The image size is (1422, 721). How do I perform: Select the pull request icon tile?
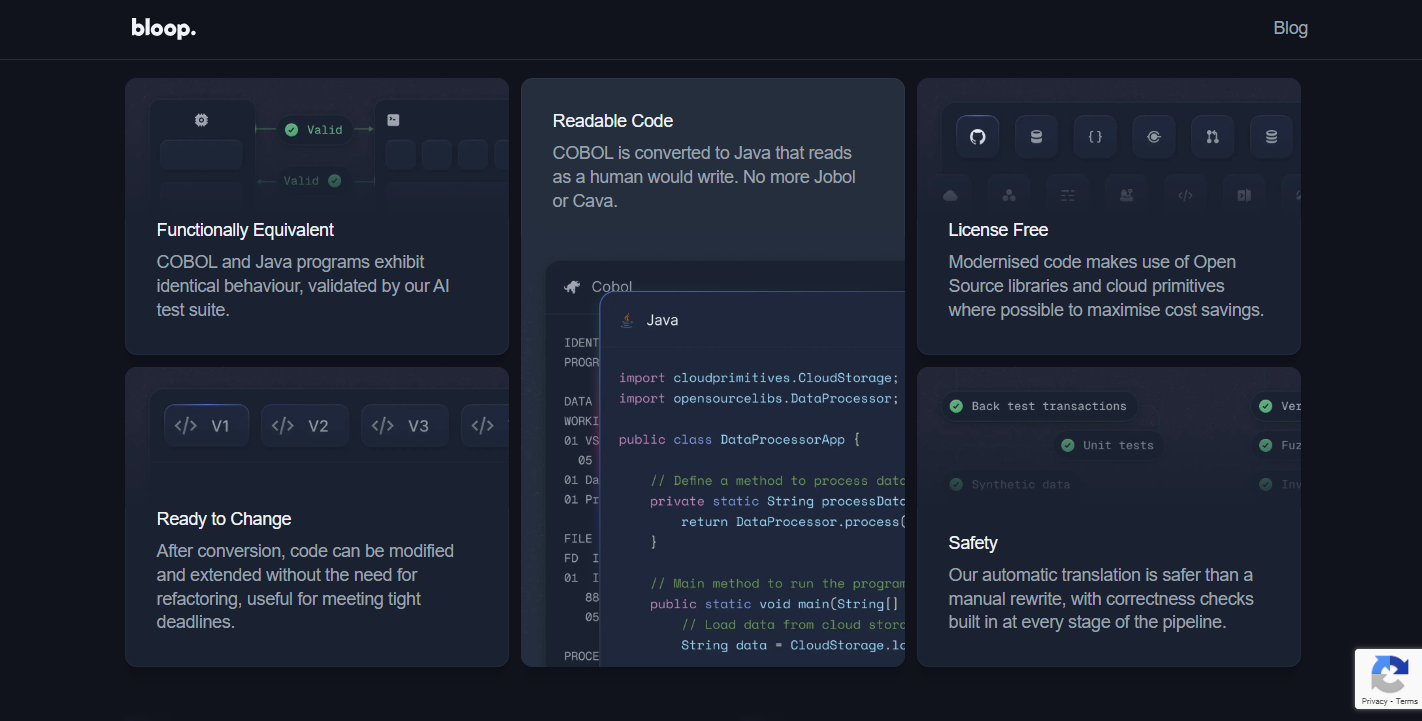tap(1213, 137)
